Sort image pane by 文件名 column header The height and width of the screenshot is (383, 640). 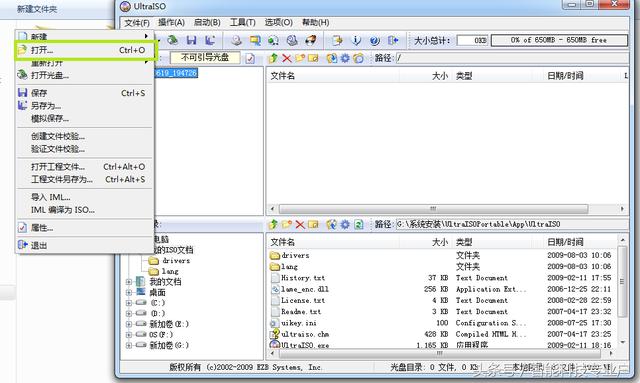(x=282, y=76)
